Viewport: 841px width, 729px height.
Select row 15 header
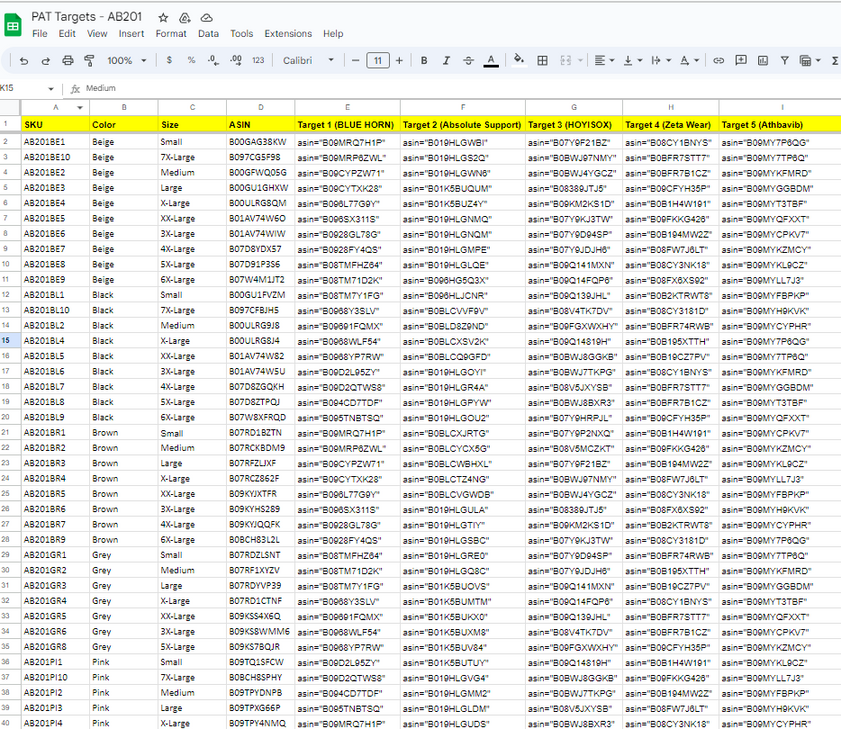pyautogui.click(x=6, y=341)
